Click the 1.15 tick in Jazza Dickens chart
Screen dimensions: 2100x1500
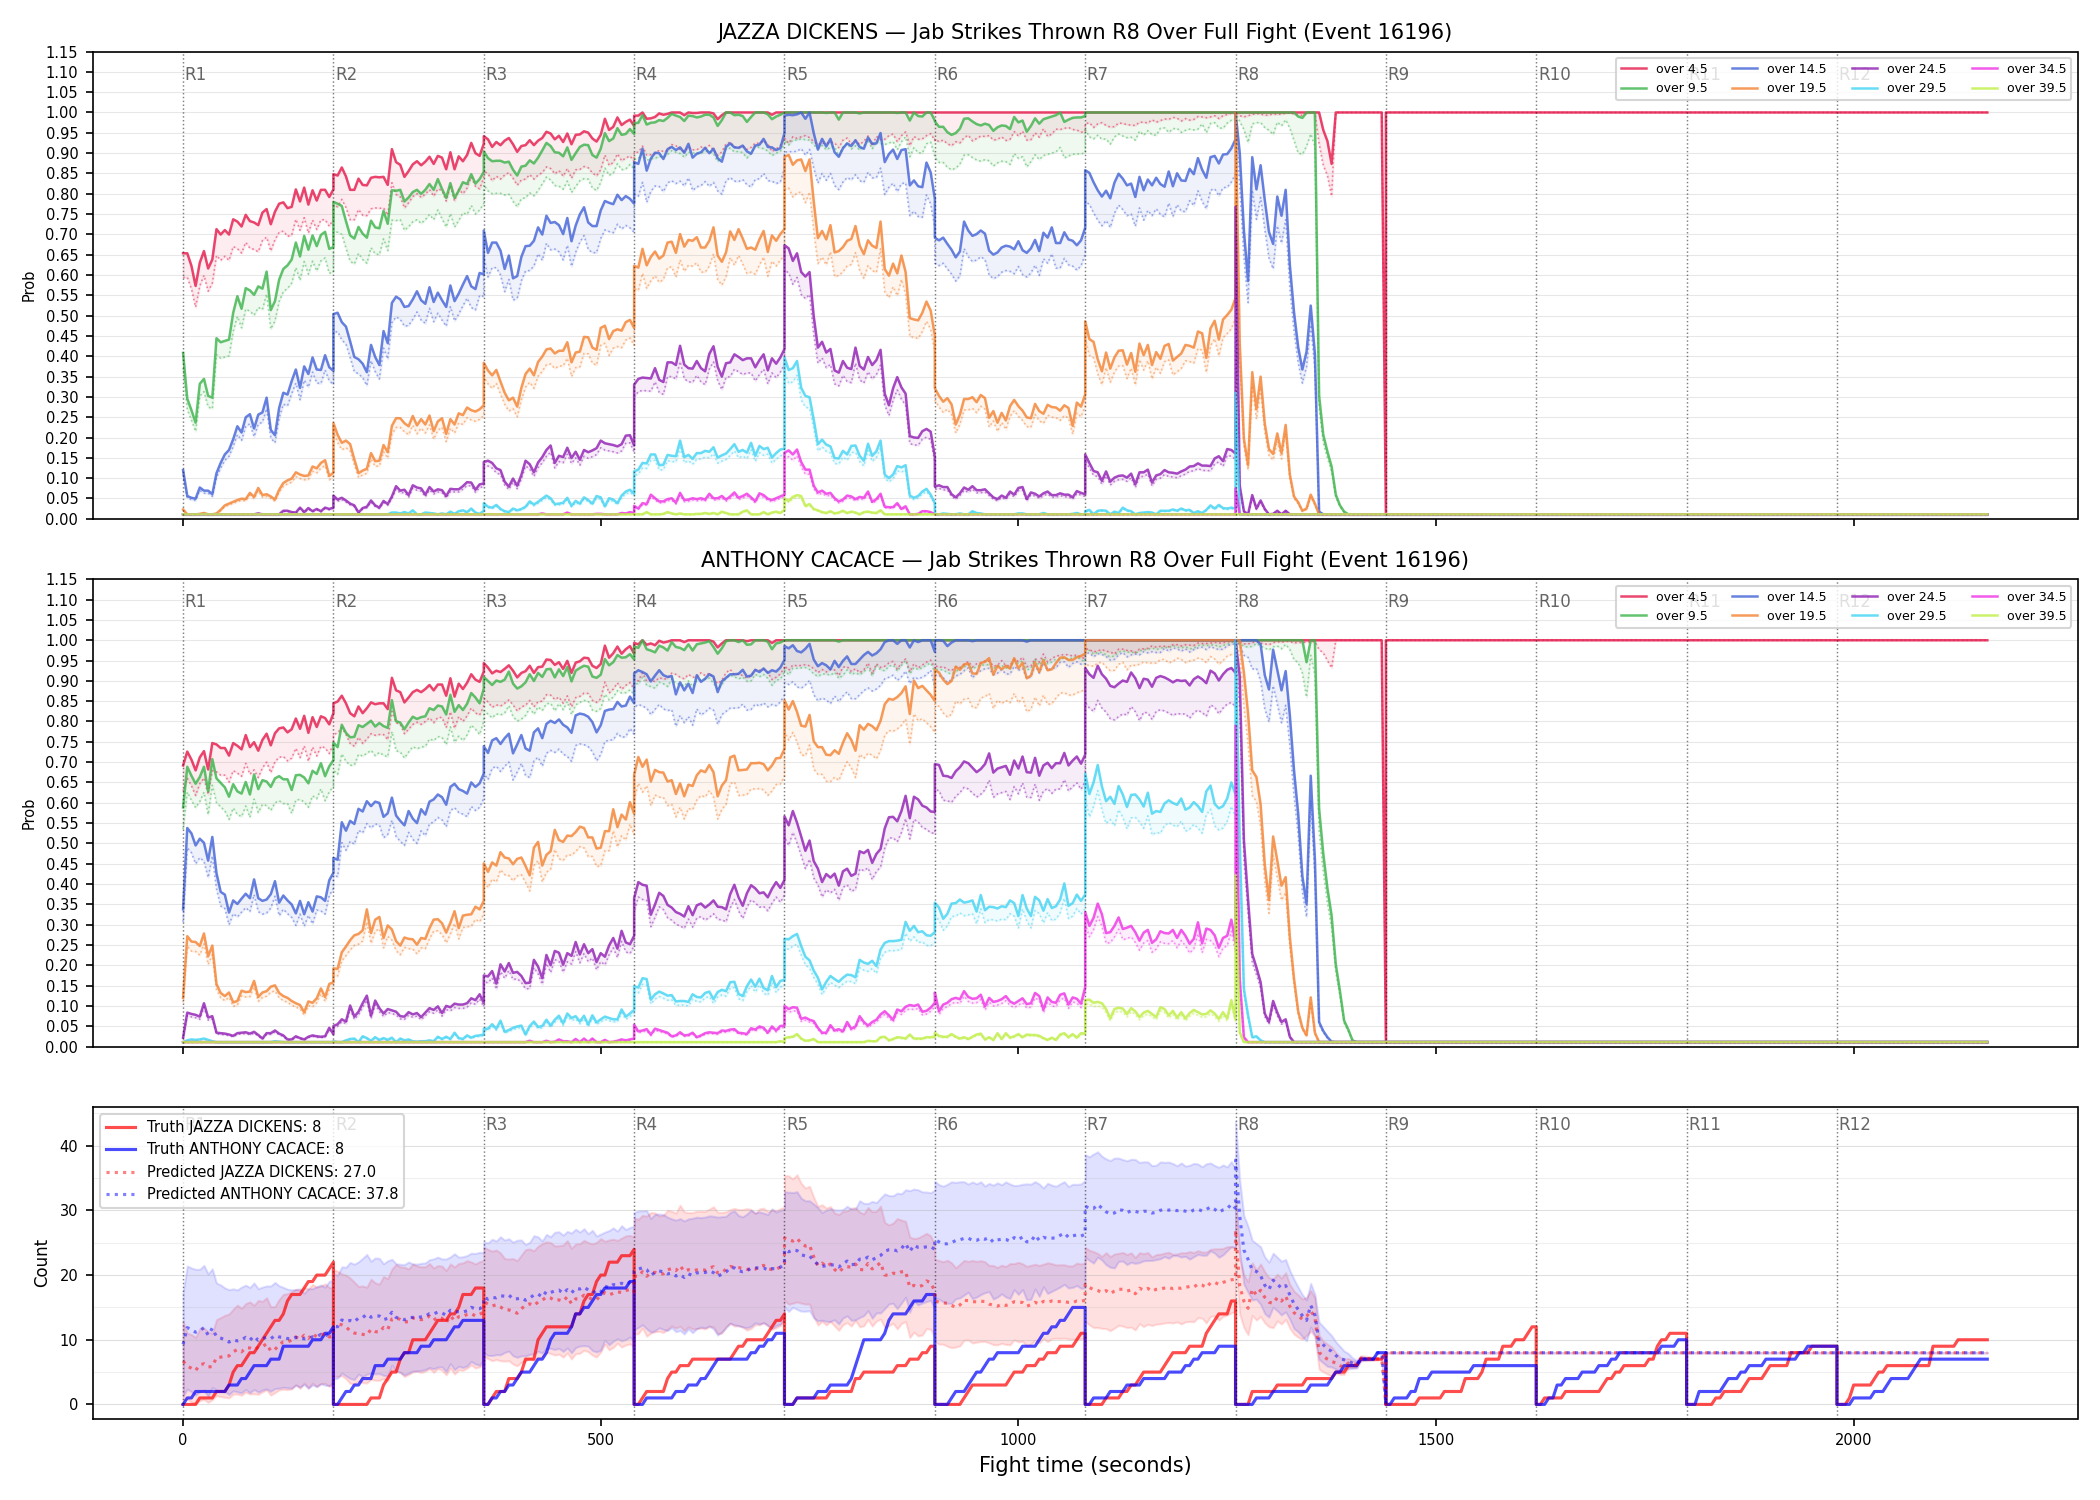(x=62, y=52)
